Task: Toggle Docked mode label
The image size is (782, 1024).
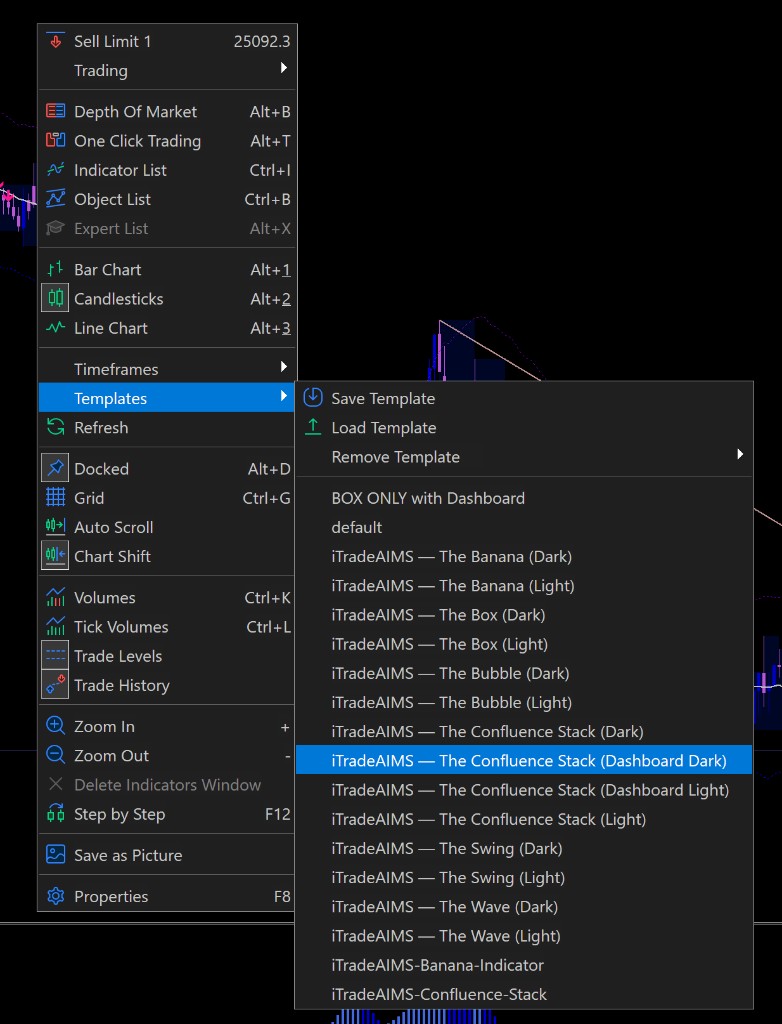Action: (x=101, y=469)
